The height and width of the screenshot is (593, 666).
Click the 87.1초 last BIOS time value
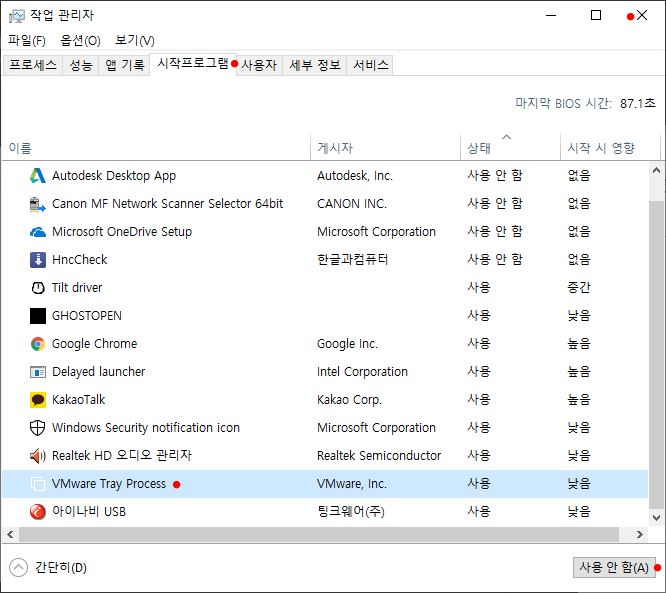638,103
